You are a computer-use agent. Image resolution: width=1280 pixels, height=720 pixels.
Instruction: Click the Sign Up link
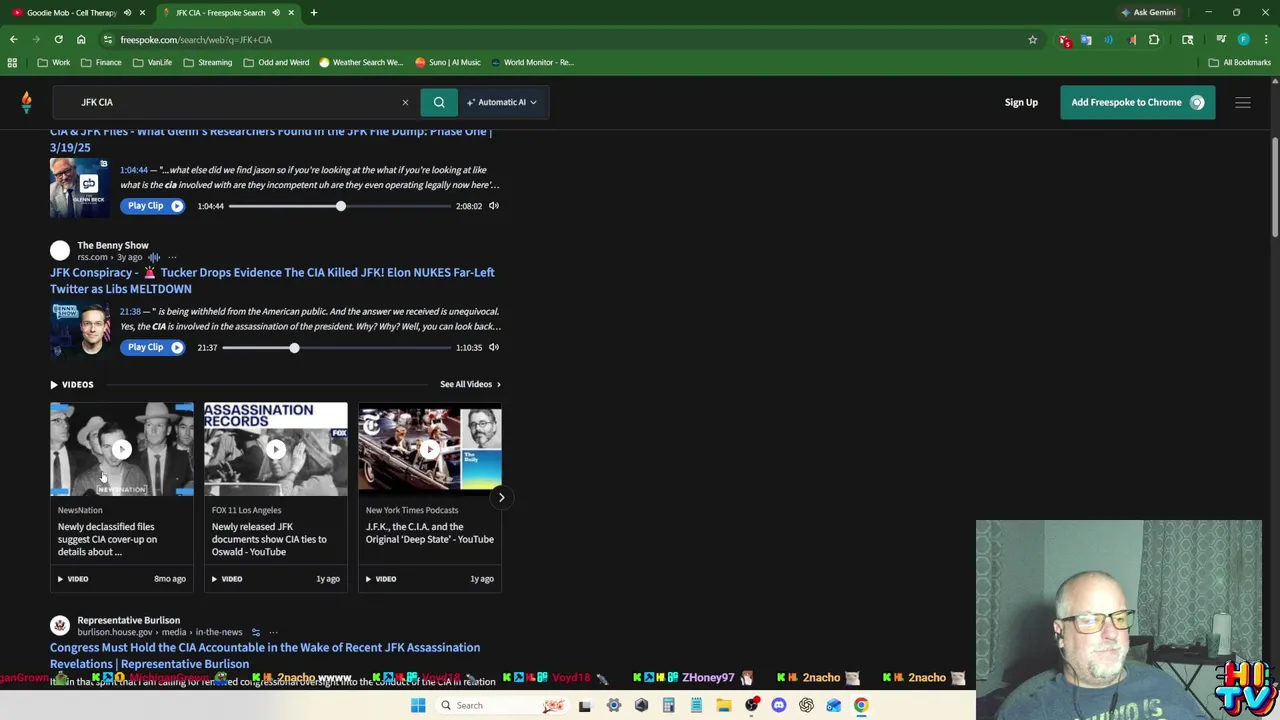click(x=1021, y=102)
